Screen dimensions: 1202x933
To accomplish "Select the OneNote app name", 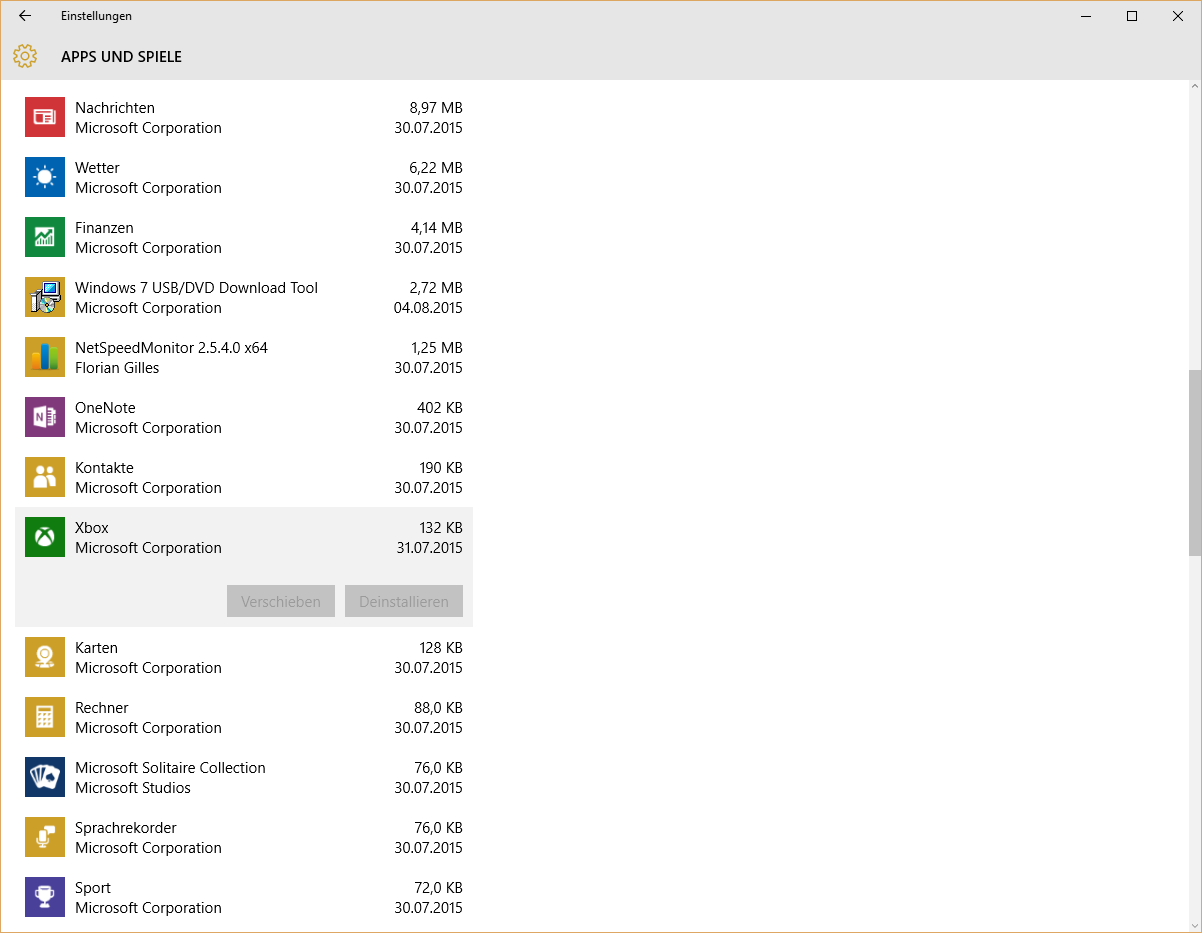I will click(105, 408).
